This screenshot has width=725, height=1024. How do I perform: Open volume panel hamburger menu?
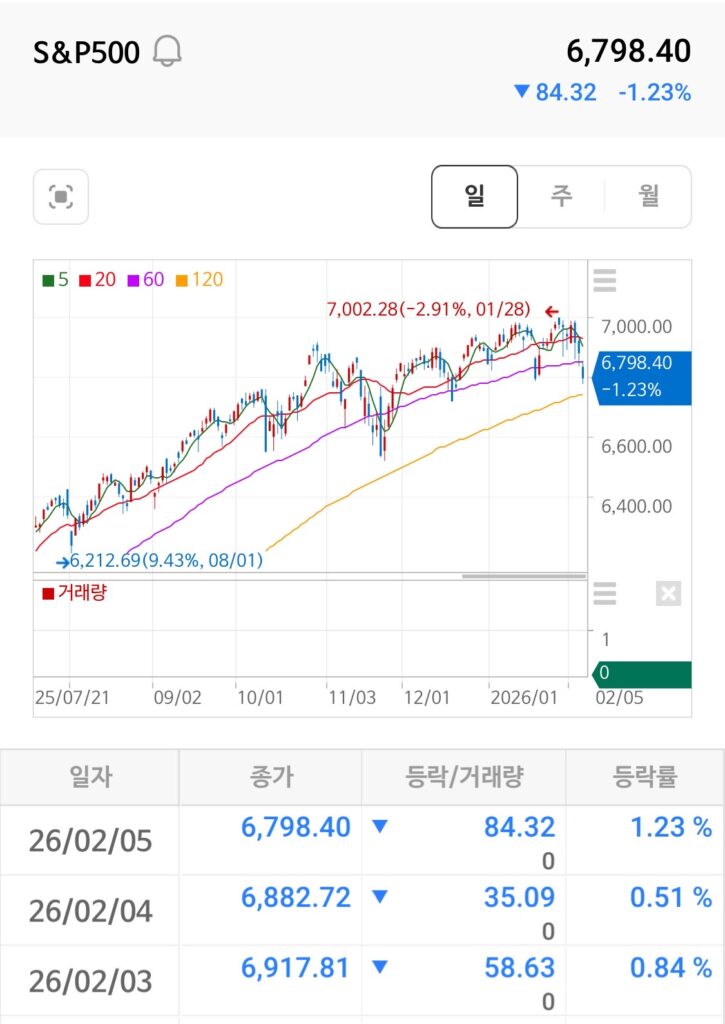click(x=605, y=595)
